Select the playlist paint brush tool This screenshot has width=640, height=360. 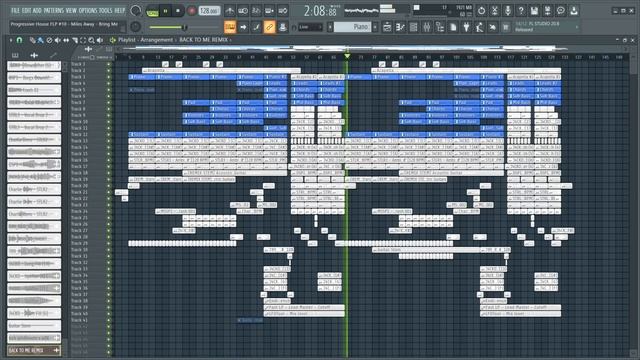(x=41, y=40)
